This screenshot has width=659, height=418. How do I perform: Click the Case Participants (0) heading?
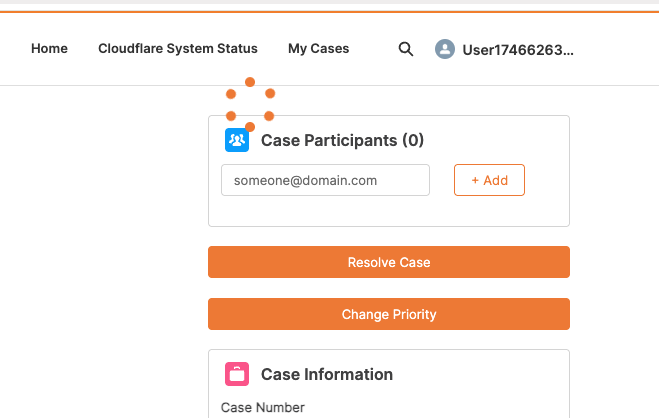[342, 140]
